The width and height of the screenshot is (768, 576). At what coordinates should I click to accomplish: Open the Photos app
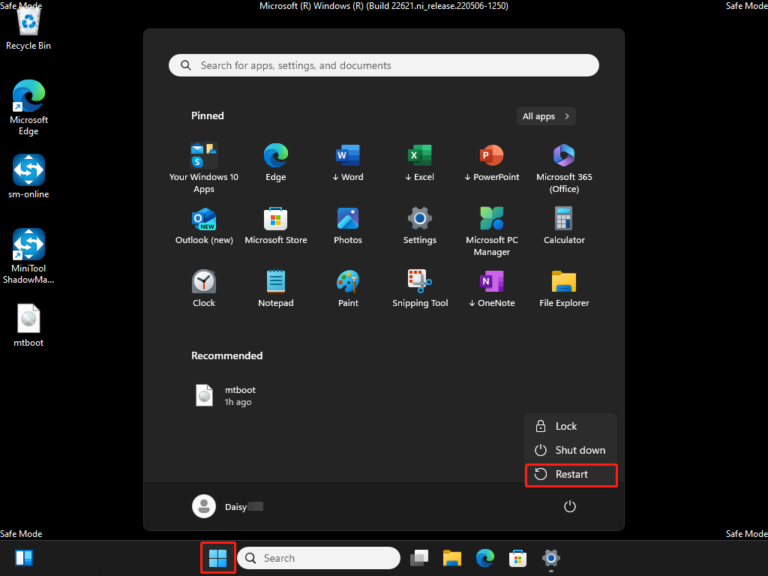[x=348, y=225]
